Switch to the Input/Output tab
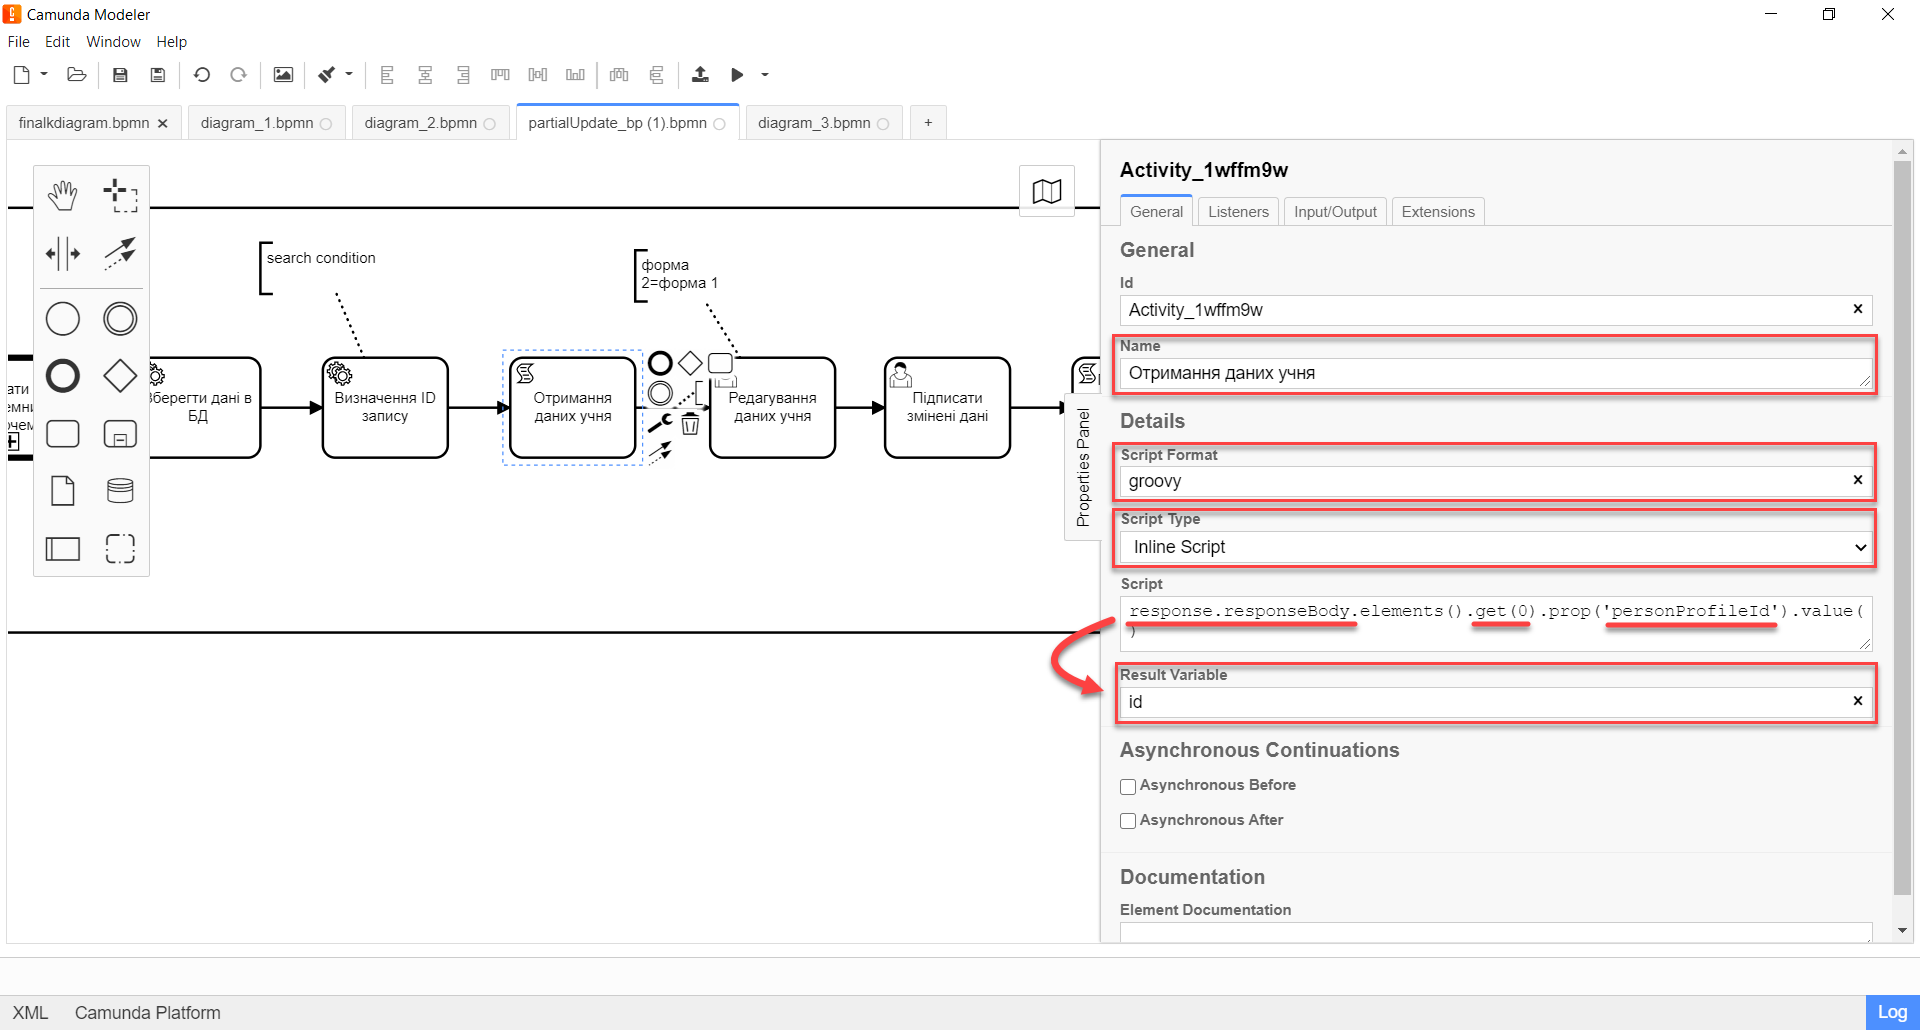Image resolution: width=1920 pixels, height=1030 pixels. [x=1335, y=212]
